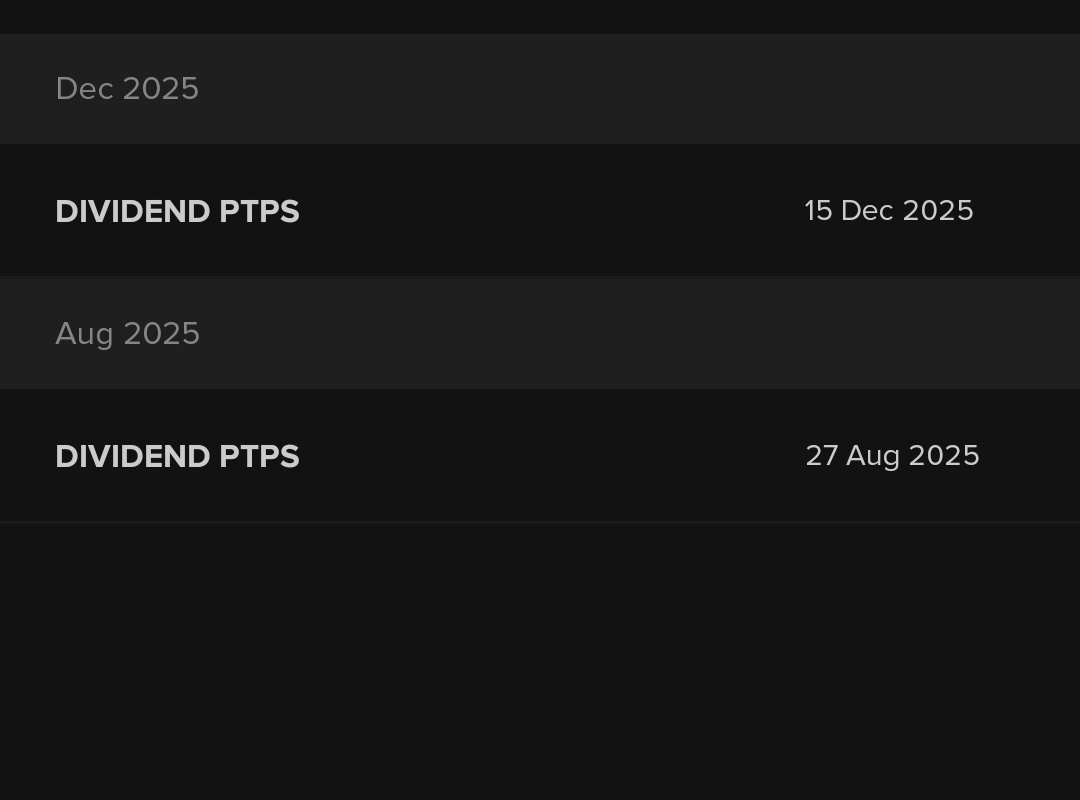Select the transaction row showing 27 Aug 2025
This screenshot has width=1080, height=800.
click(x=540, y=456)
